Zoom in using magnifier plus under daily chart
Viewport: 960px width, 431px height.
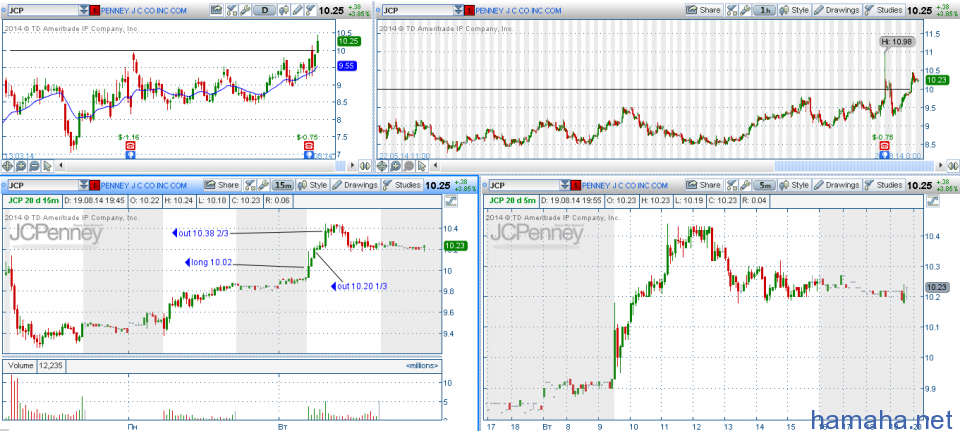(21, 166)
